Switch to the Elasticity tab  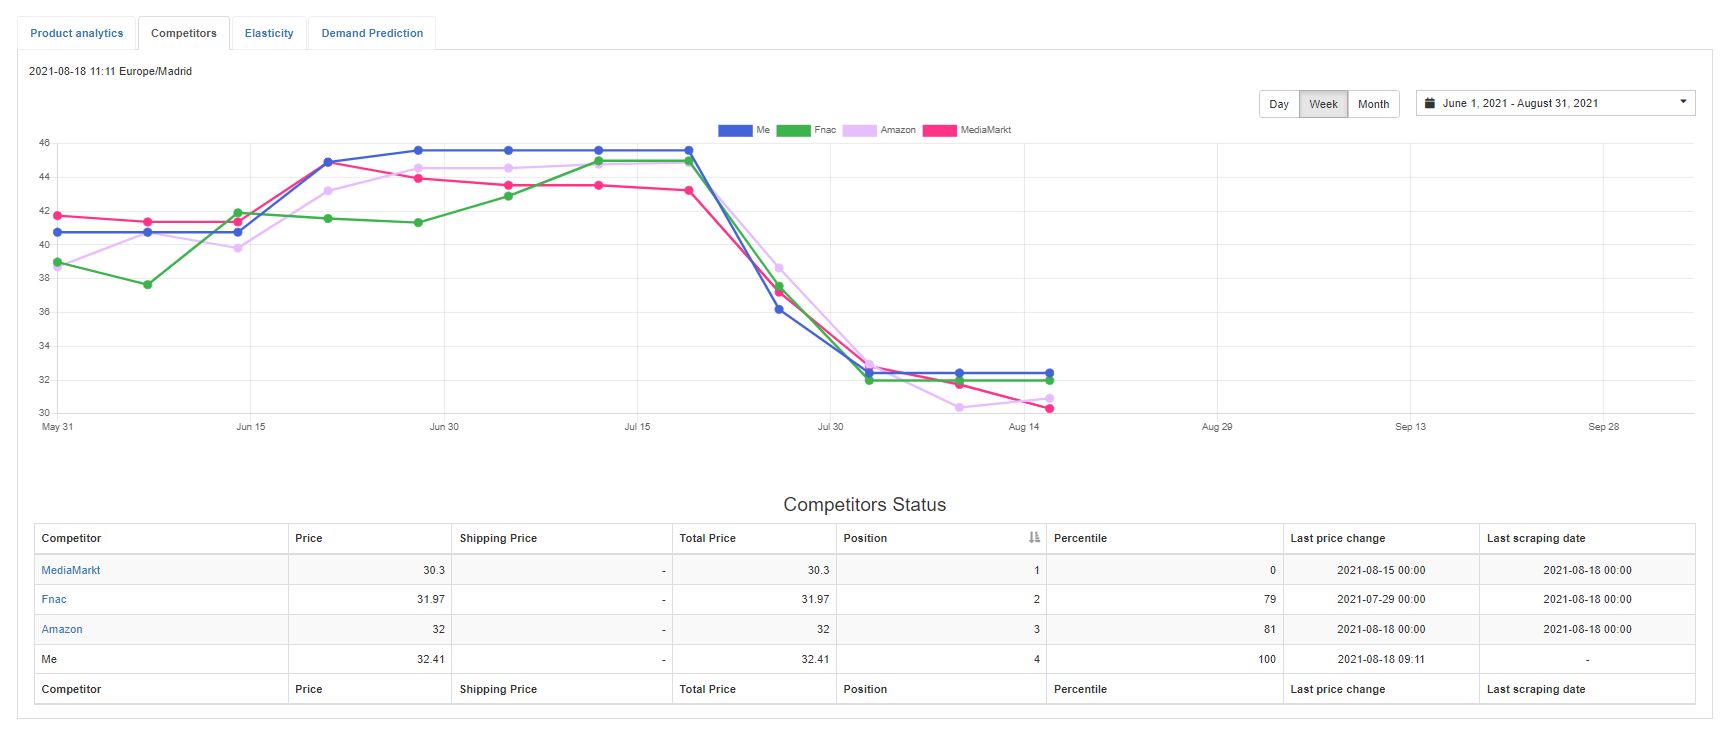tap(269, 33)
